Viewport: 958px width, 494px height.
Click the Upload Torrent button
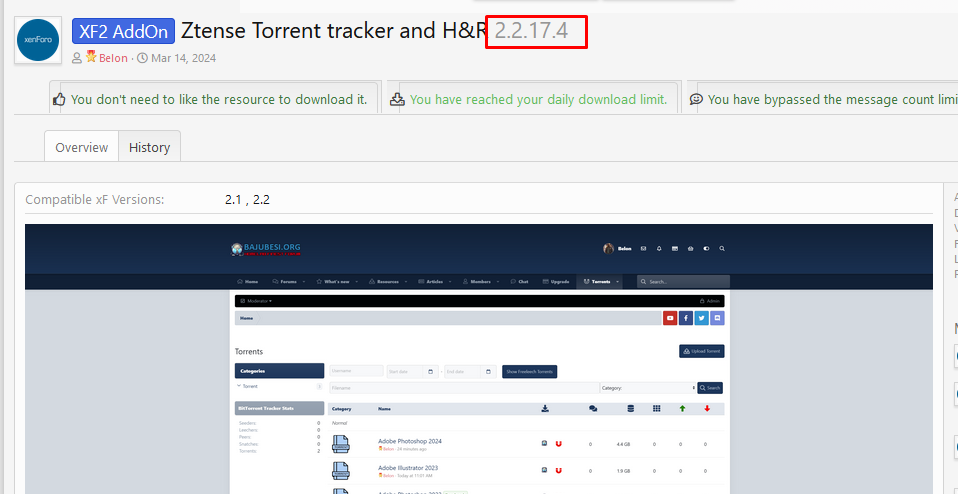(x=701, y=351)
